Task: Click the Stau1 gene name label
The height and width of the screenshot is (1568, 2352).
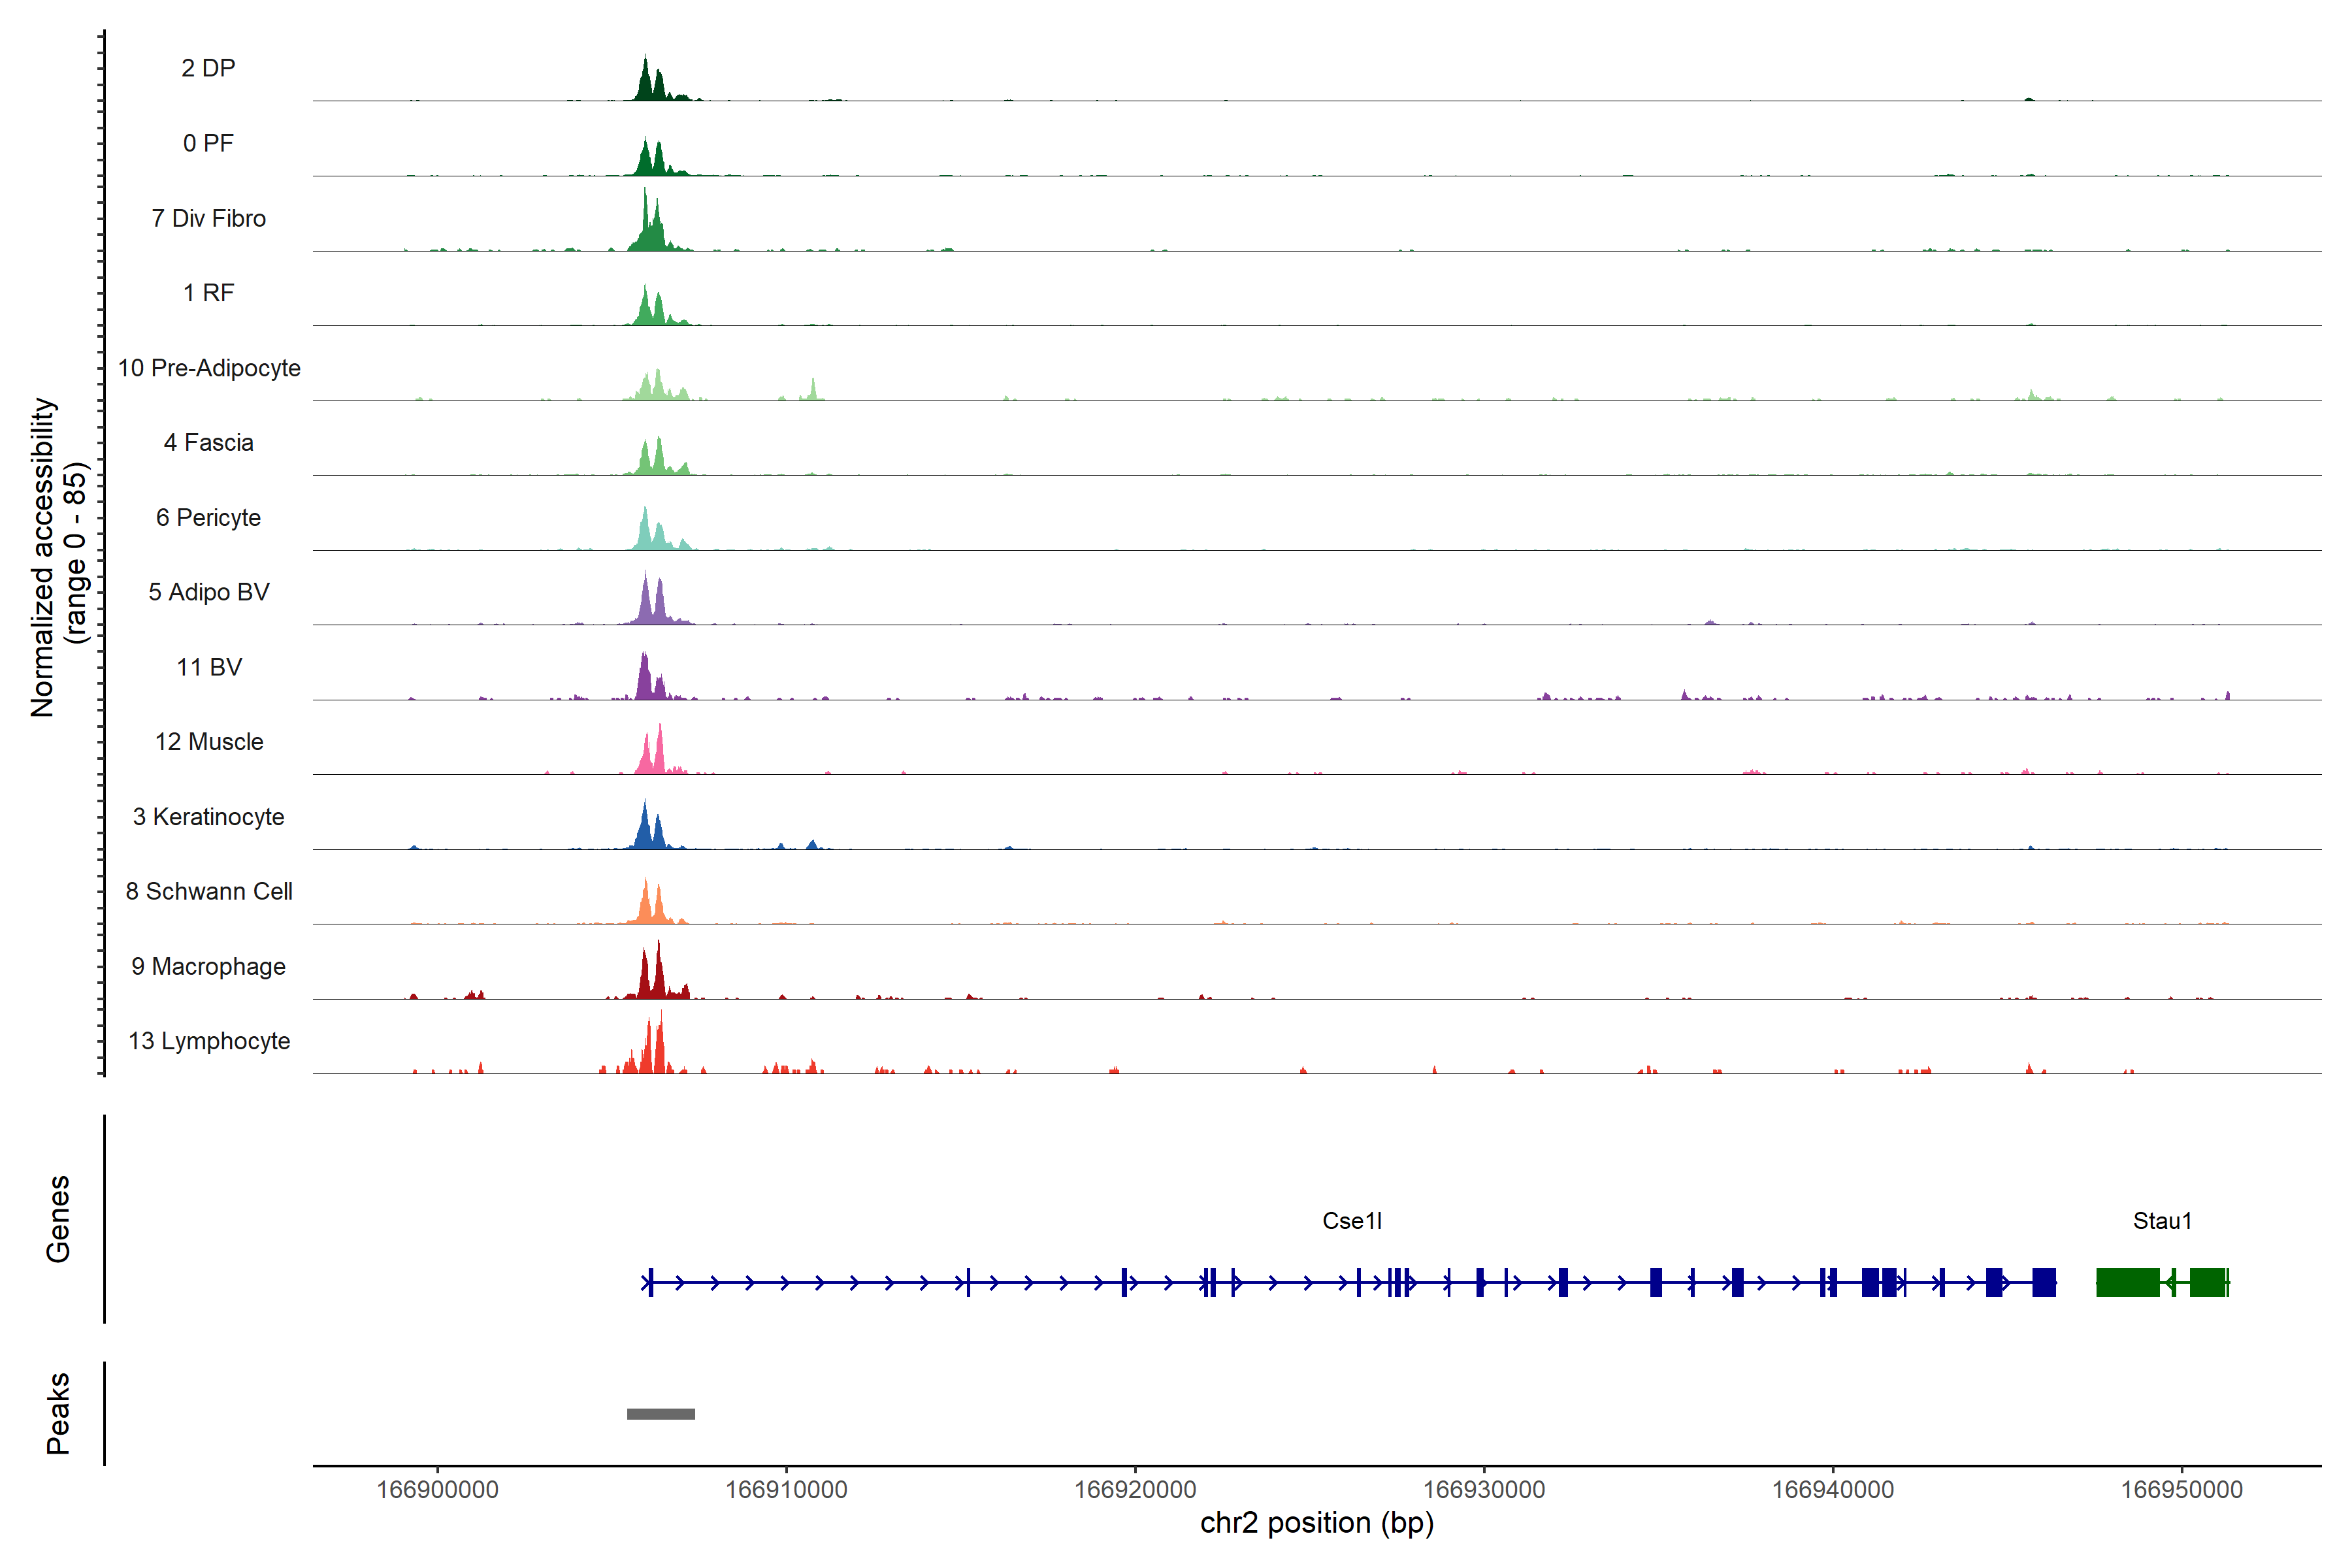Action: [2162, 1220]
